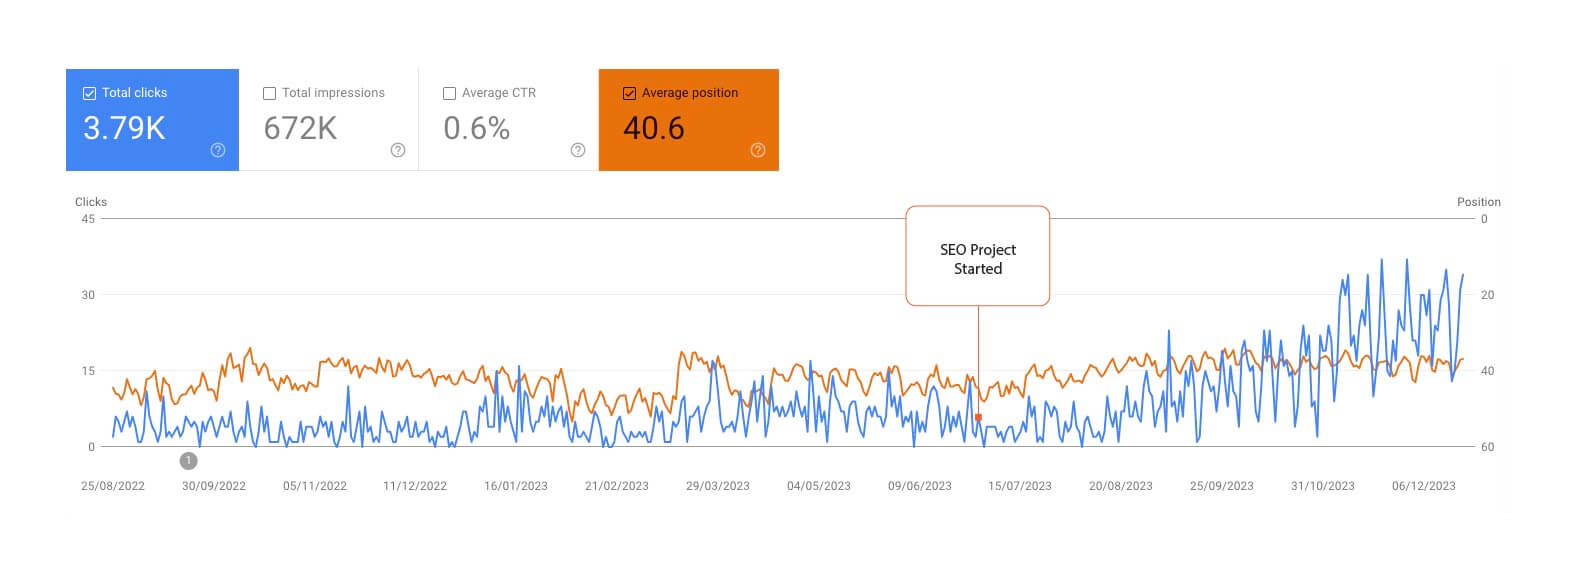Click the 31/10/2023 date label
The image size is (1570, 568).
click(x=1323, y=486)
